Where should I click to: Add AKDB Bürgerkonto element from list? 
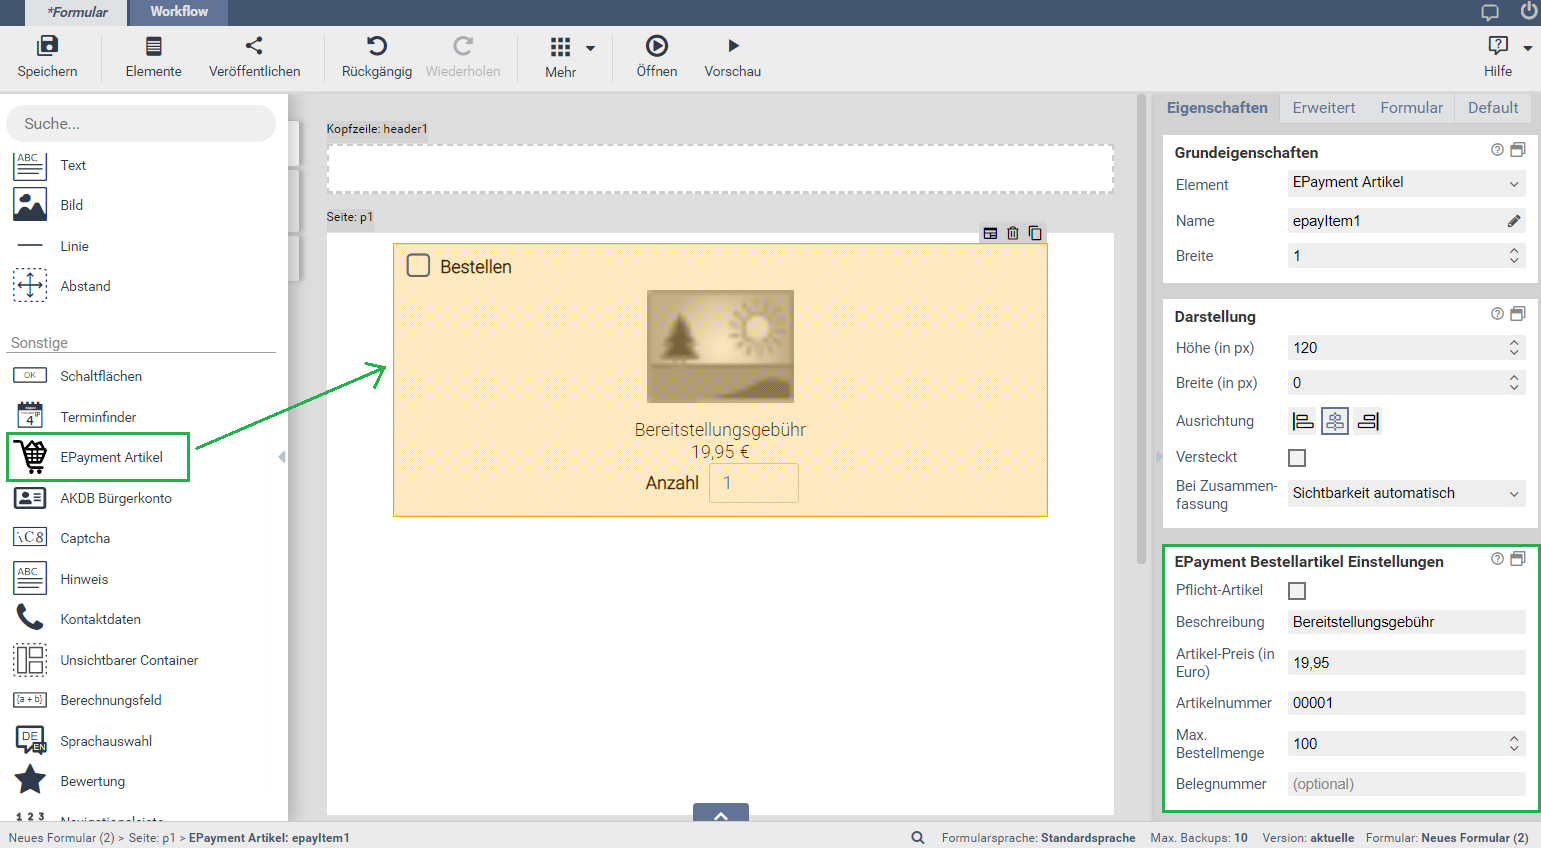(x=115, y=498)
